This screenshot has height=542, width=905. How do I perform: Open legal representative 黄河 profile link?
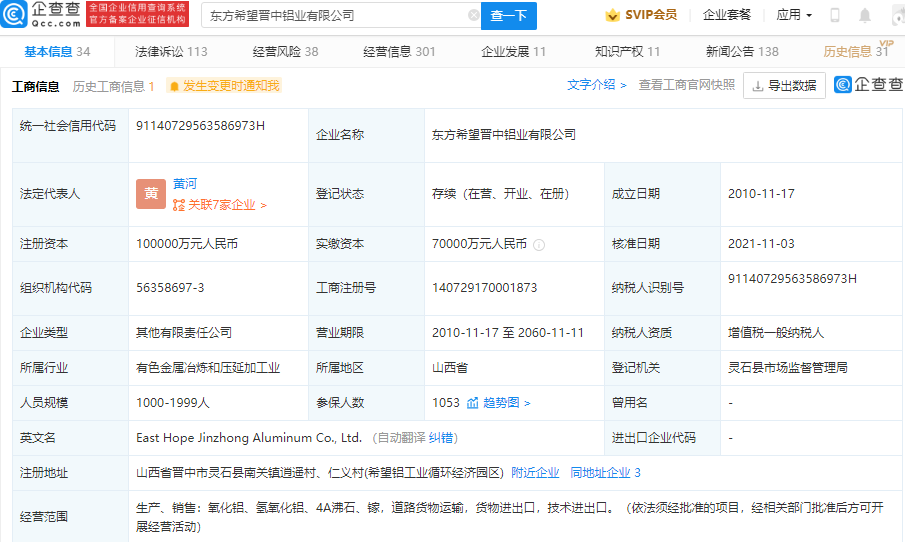(x=185, y=184)
